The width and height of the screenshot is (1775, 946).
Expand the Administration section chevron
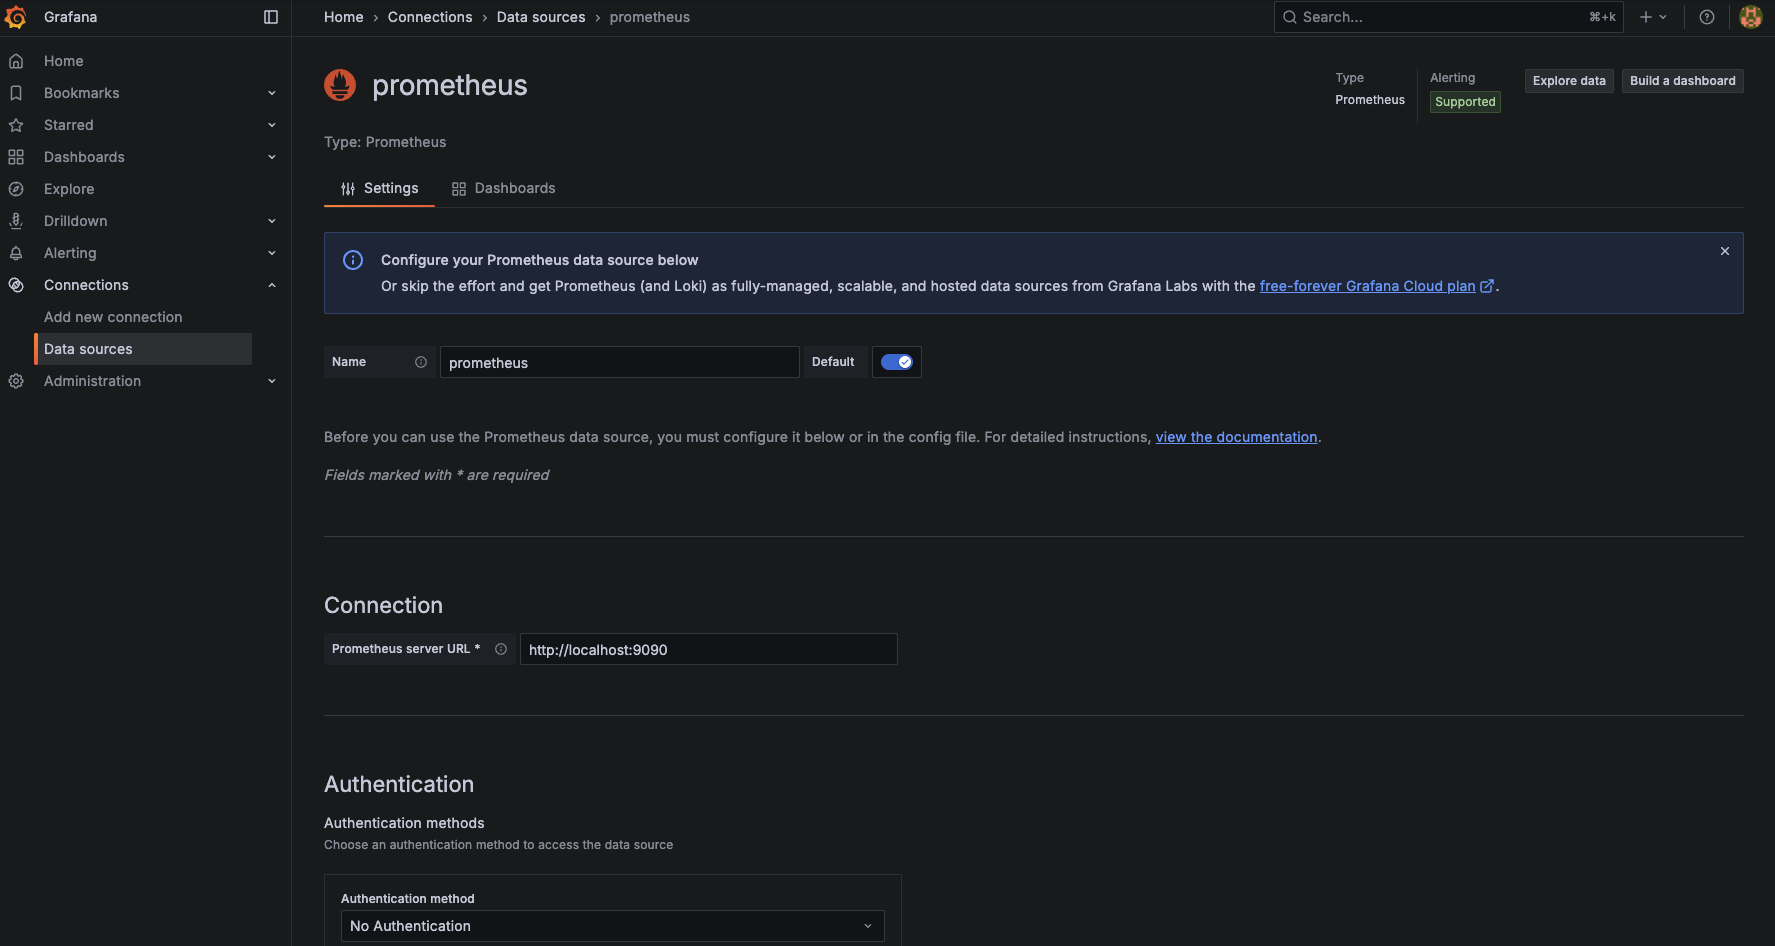(272, 381)
